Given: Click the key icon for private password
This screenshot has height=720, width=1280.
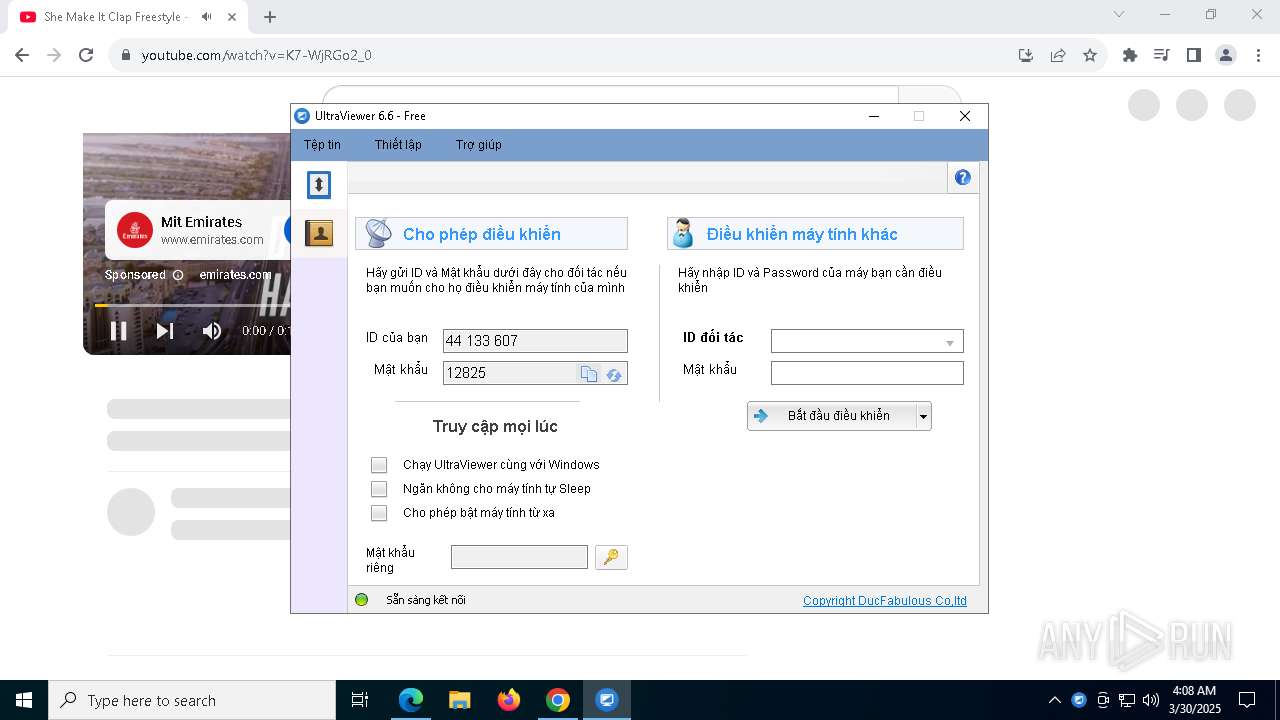Looking at the screenshot, I should tap(611, 557).
